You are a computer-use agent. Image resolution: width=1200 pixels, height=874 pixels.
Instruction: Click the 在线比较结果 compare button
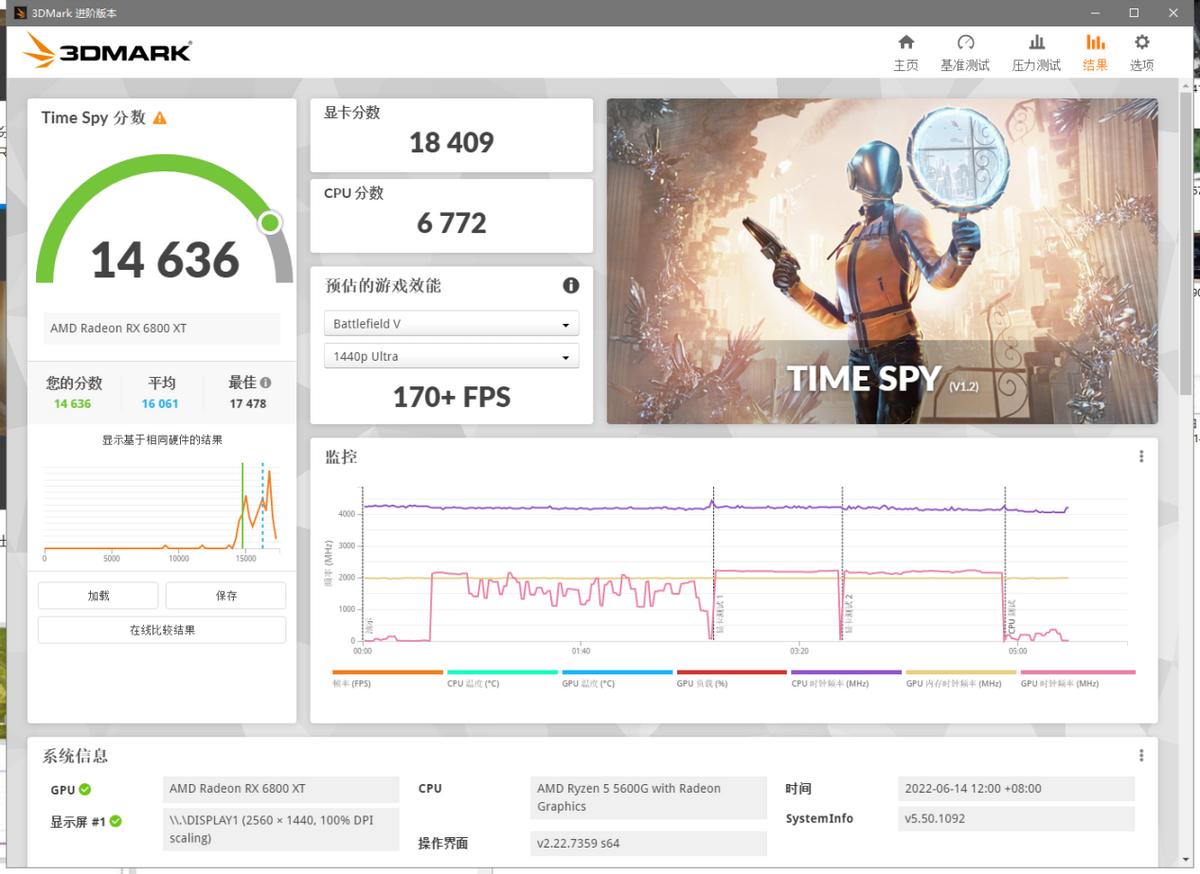pos(160,629)
